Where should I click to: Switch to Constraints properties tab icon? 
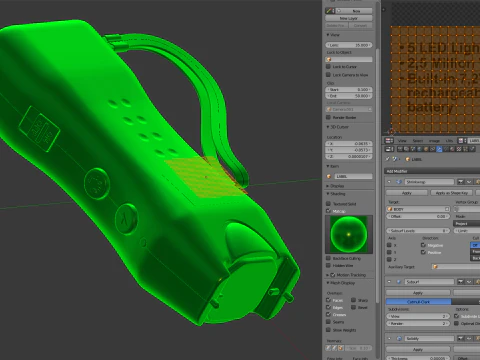[x=433, y=149]
